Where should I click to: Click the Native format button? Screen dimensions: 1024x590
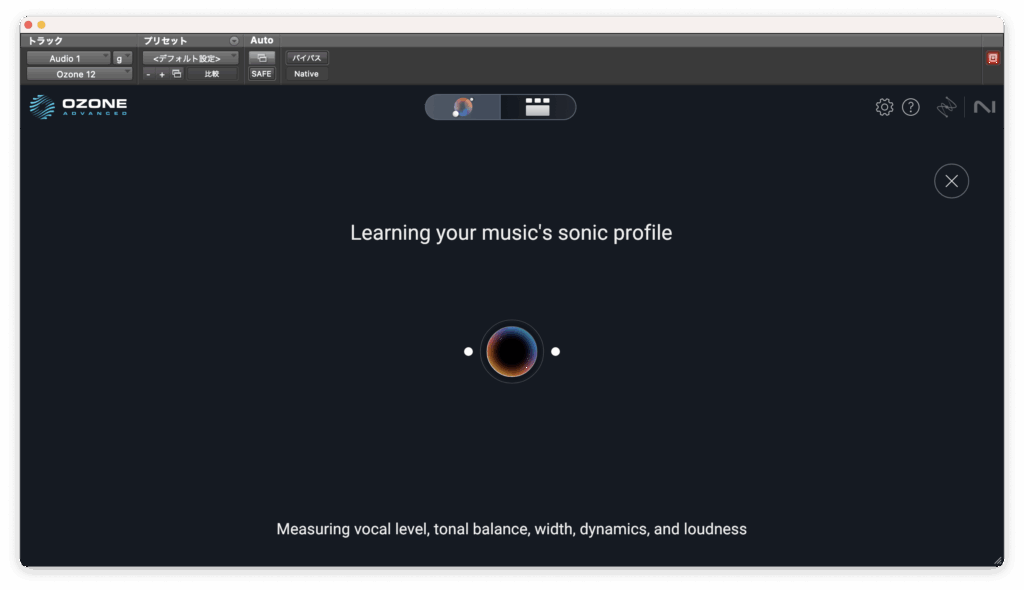(306, 74)
